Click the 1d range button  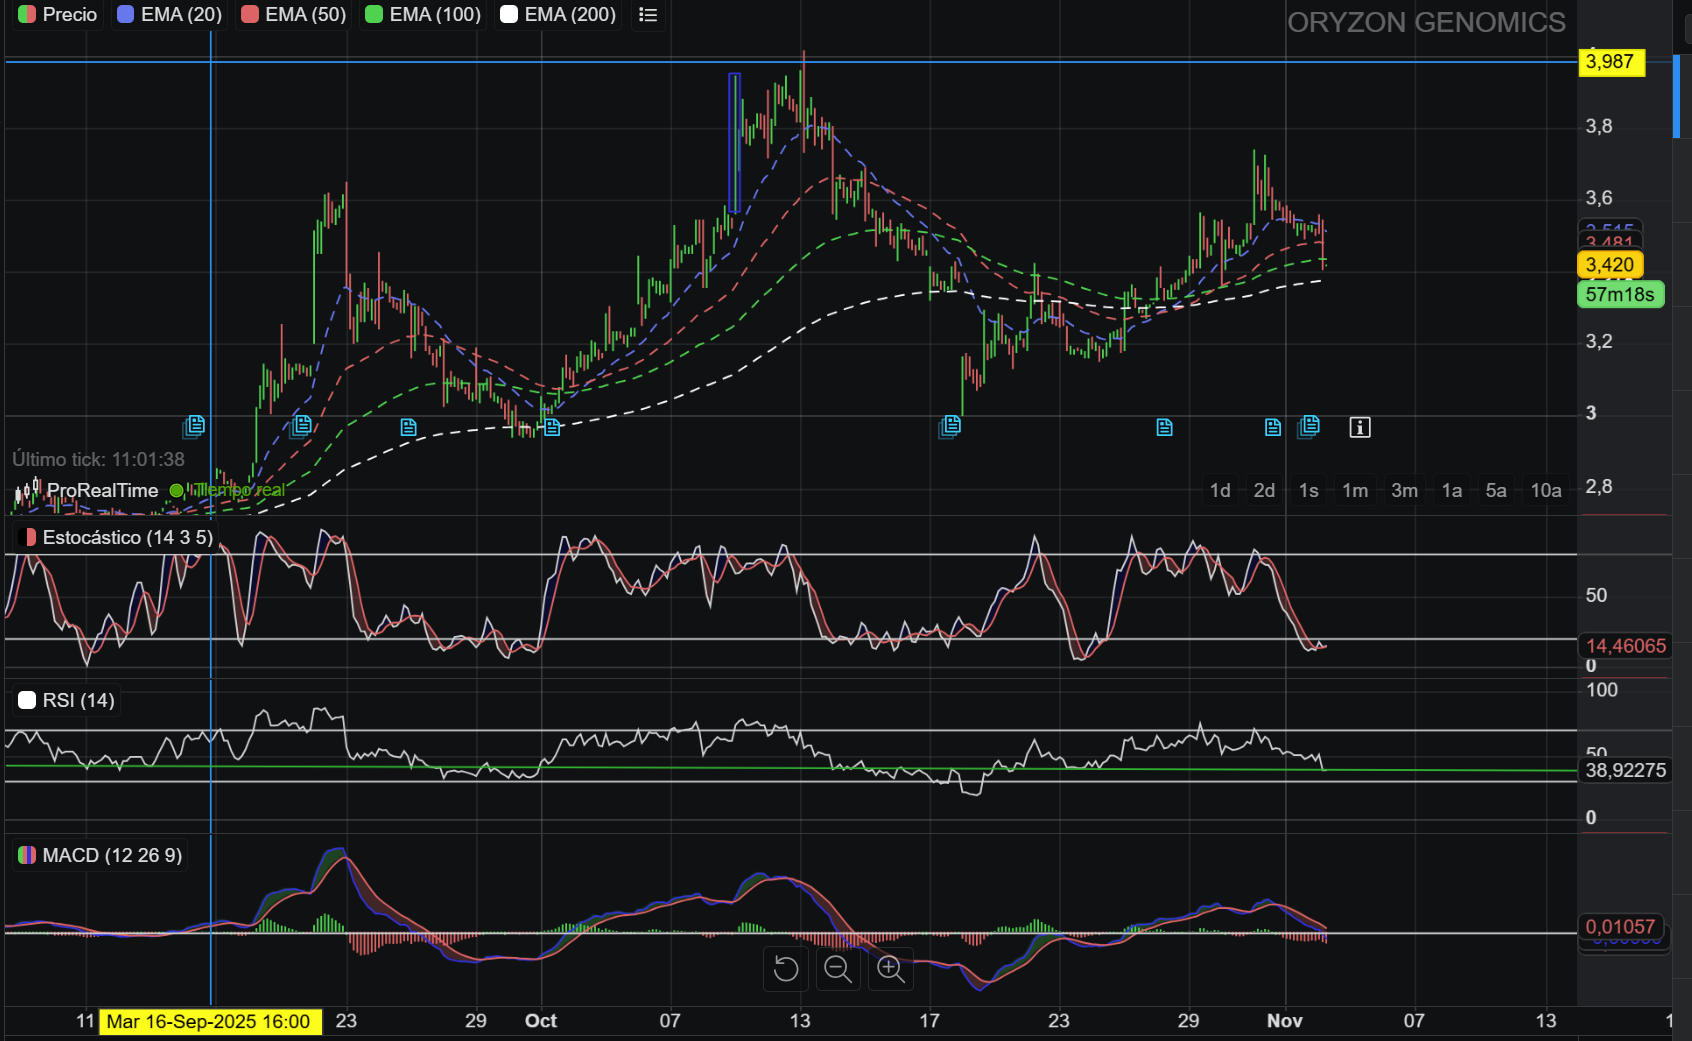(x=1220, y=491)
